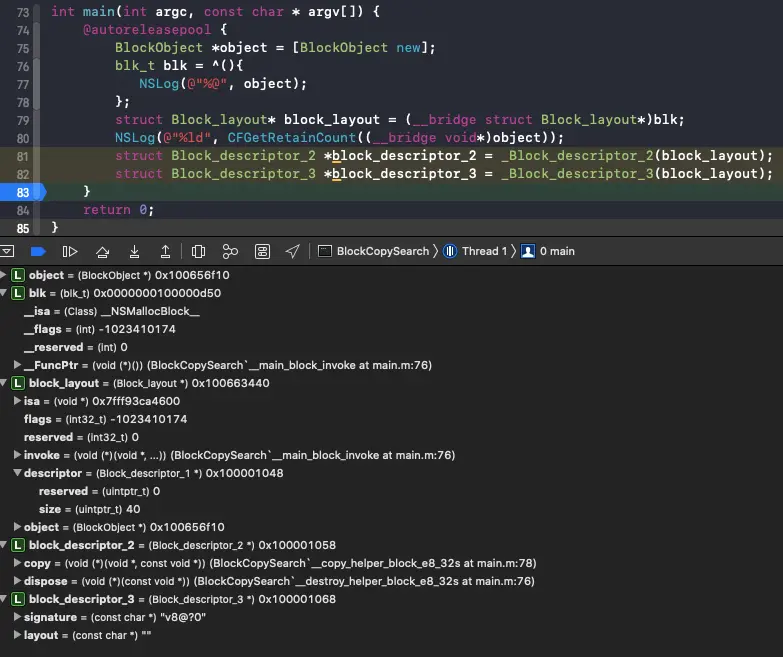Click @autoreleasepool keyword on line 74

(147, 29)
